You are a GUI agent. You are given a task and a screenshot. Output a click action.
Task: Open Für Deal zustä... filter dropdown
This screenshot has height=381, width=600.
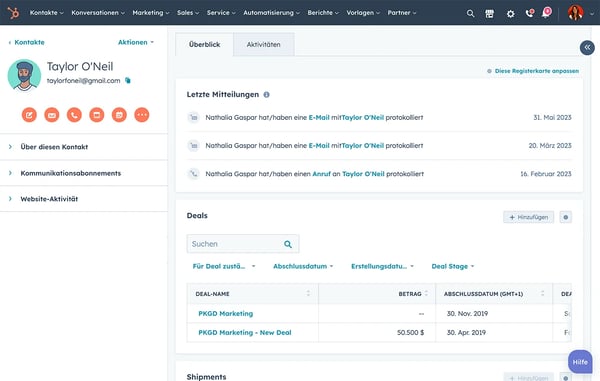click(x=224, y=266)
